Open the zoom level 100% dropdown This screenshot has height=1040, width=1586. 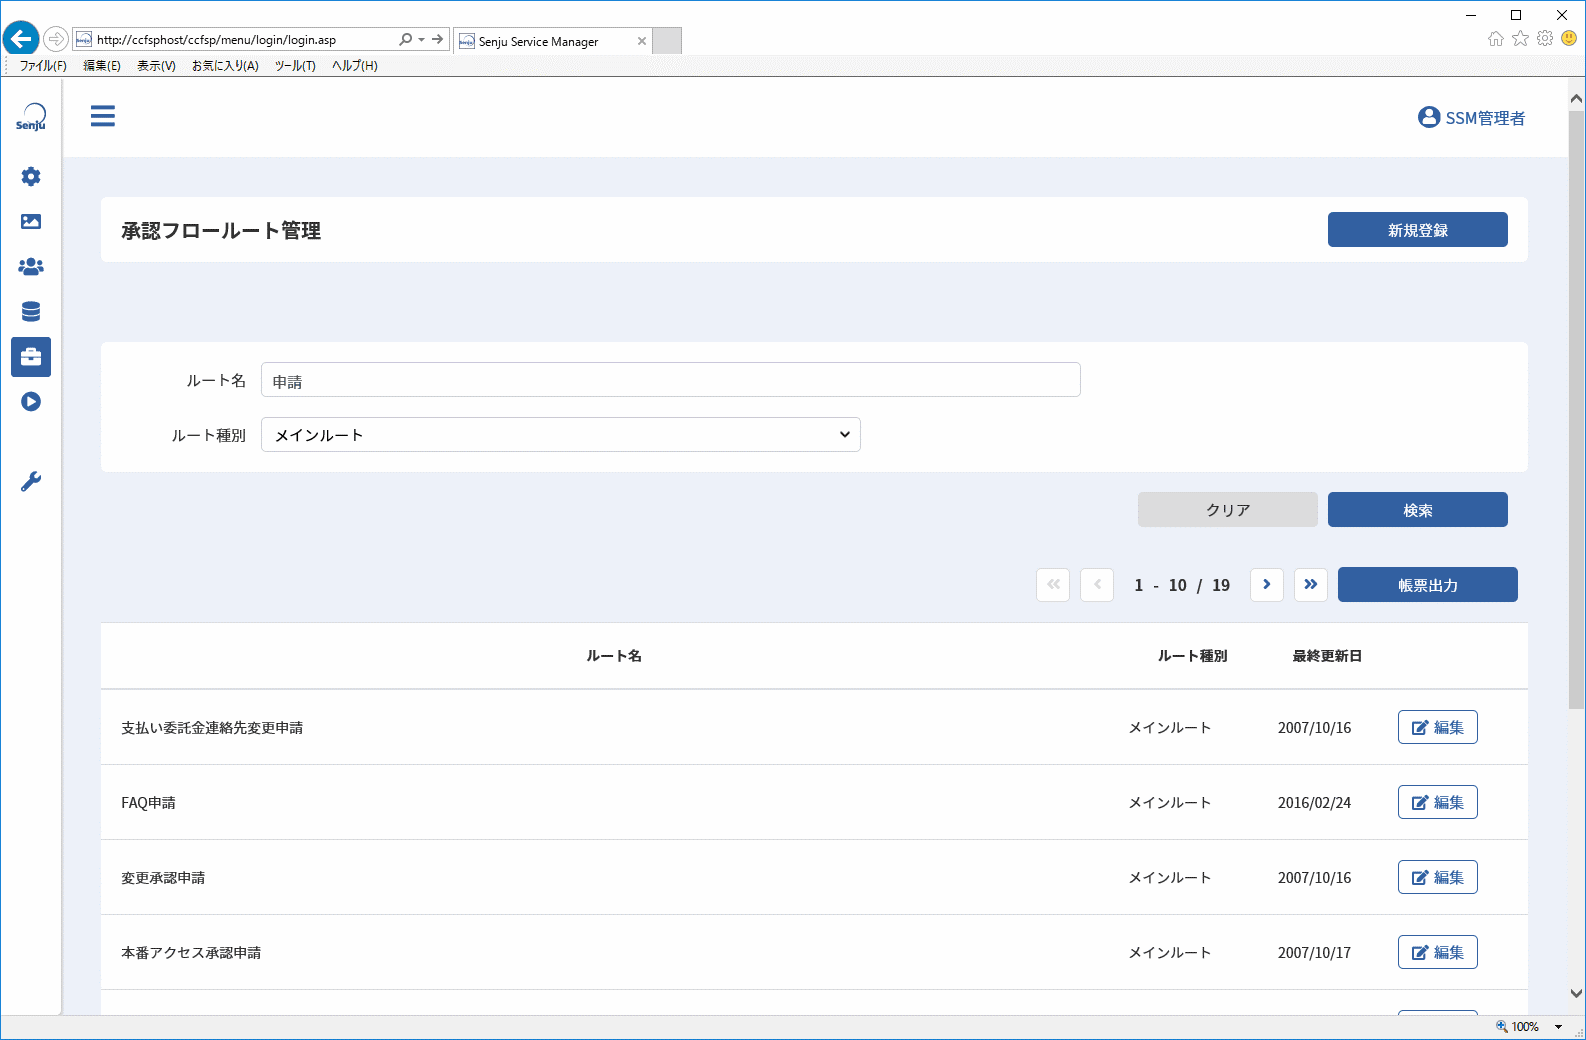click(1558, 1027)
